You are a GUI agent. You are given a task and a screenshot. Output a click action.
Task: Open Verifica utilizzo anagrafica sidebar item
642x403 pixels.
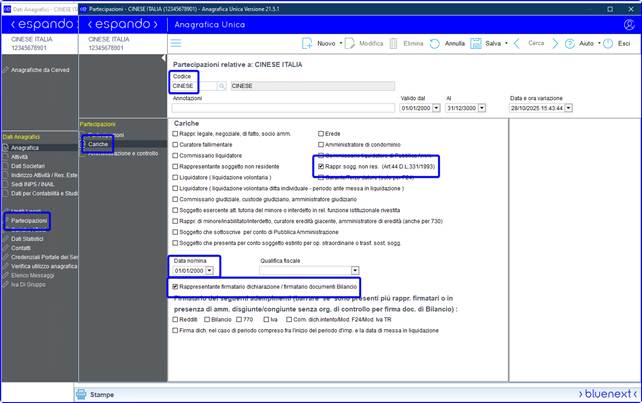pos(44,266)
